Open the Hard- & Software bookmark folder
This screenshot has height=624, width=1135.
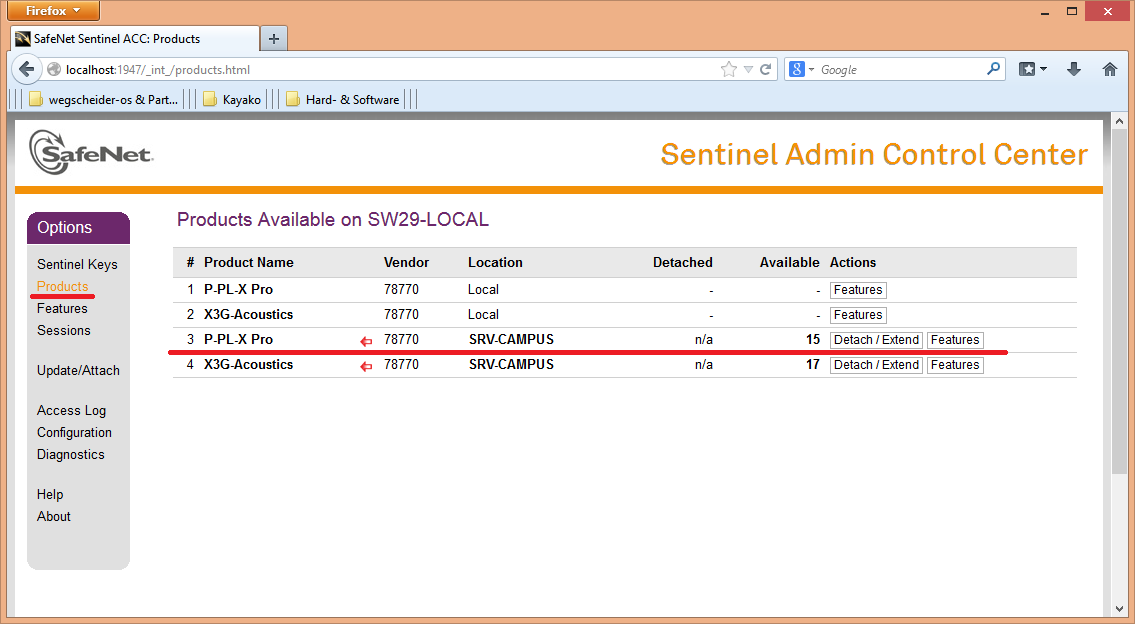tap(342, 100)
